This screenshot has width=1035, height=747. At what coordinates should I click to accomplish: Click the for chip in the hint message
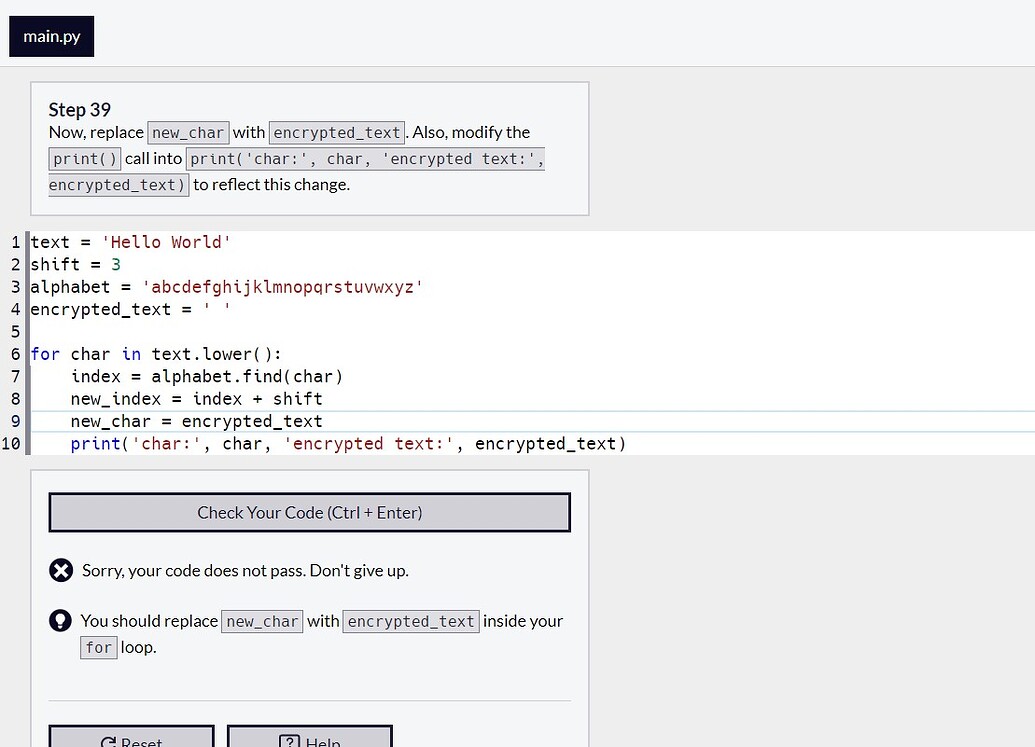tap(98, 647)
